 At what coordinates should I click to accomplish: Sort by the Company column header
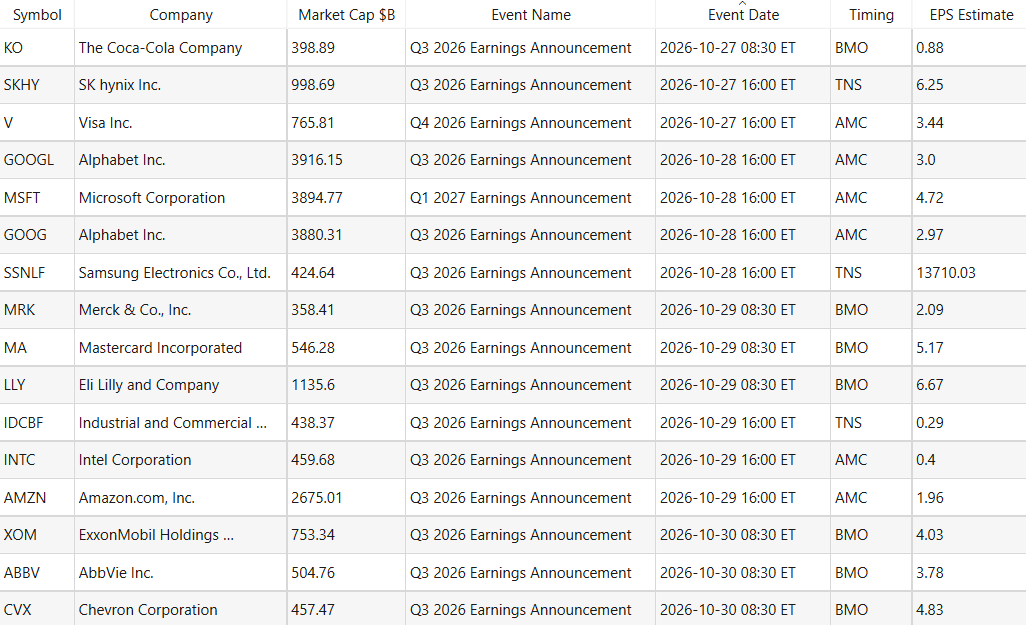point(181,15)
